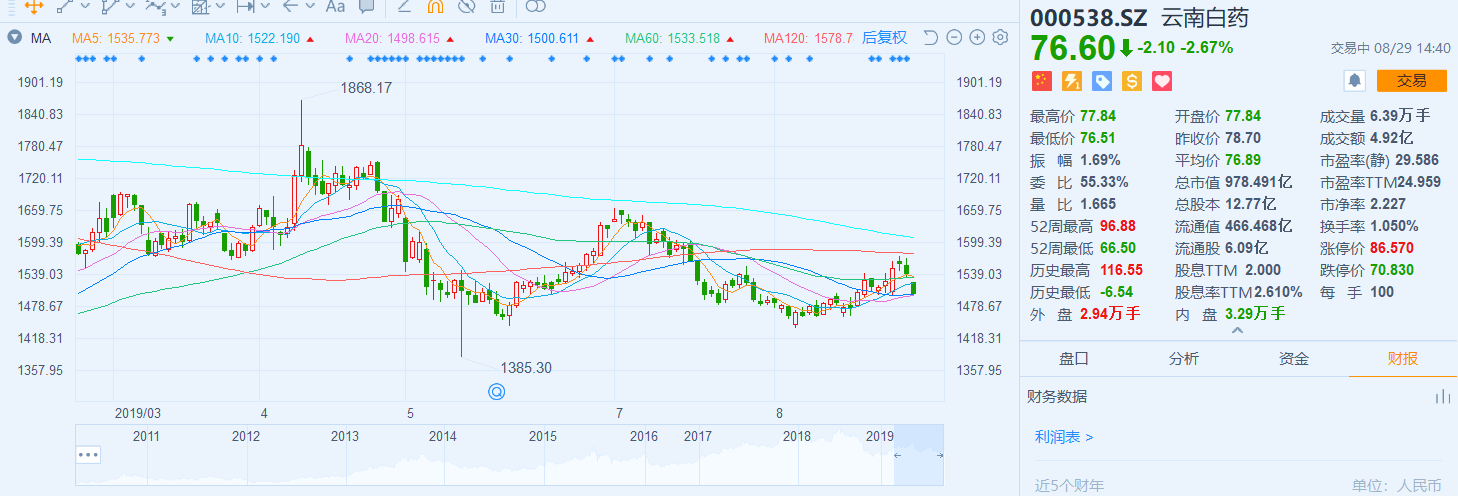Toggle the price alert bell

click(1355, 81)
